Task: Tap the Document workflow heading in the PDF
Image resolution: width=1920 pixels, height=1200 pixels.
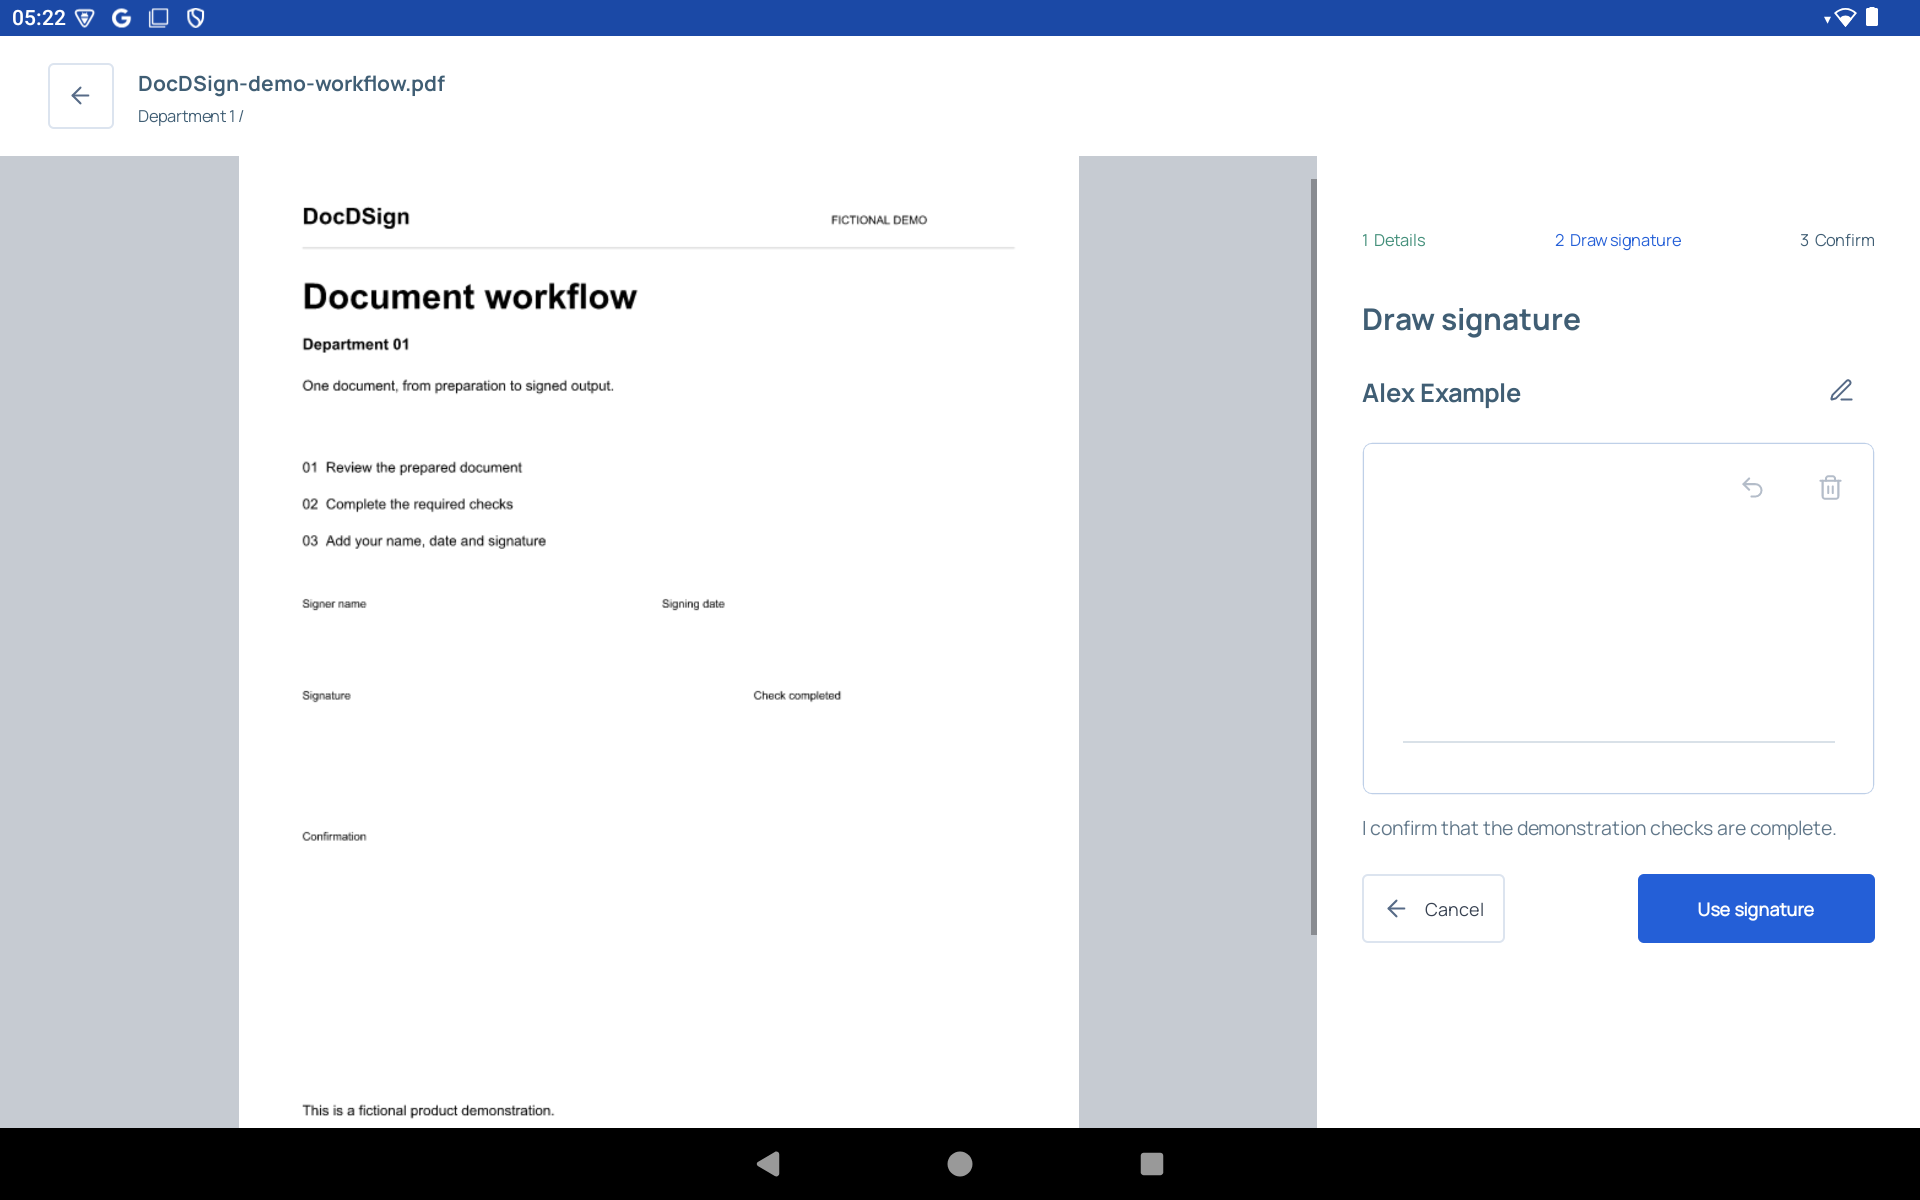Action: pyautogui.click(x=469, y=296)
